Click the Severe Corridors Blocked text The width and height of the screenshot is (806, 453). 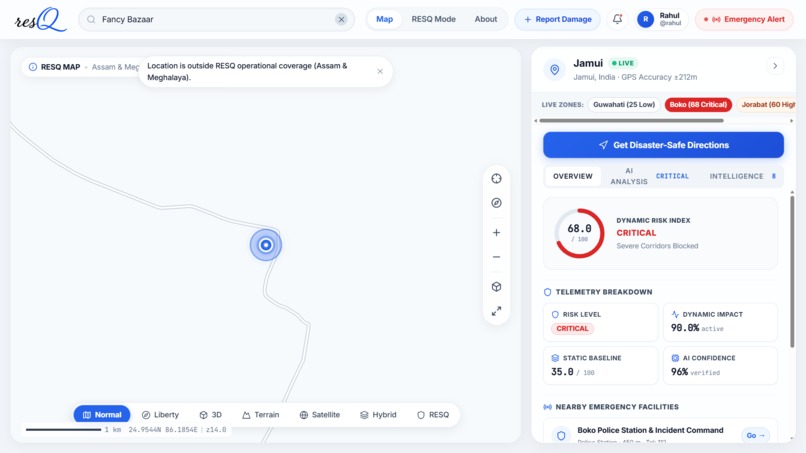coord(657,246)
